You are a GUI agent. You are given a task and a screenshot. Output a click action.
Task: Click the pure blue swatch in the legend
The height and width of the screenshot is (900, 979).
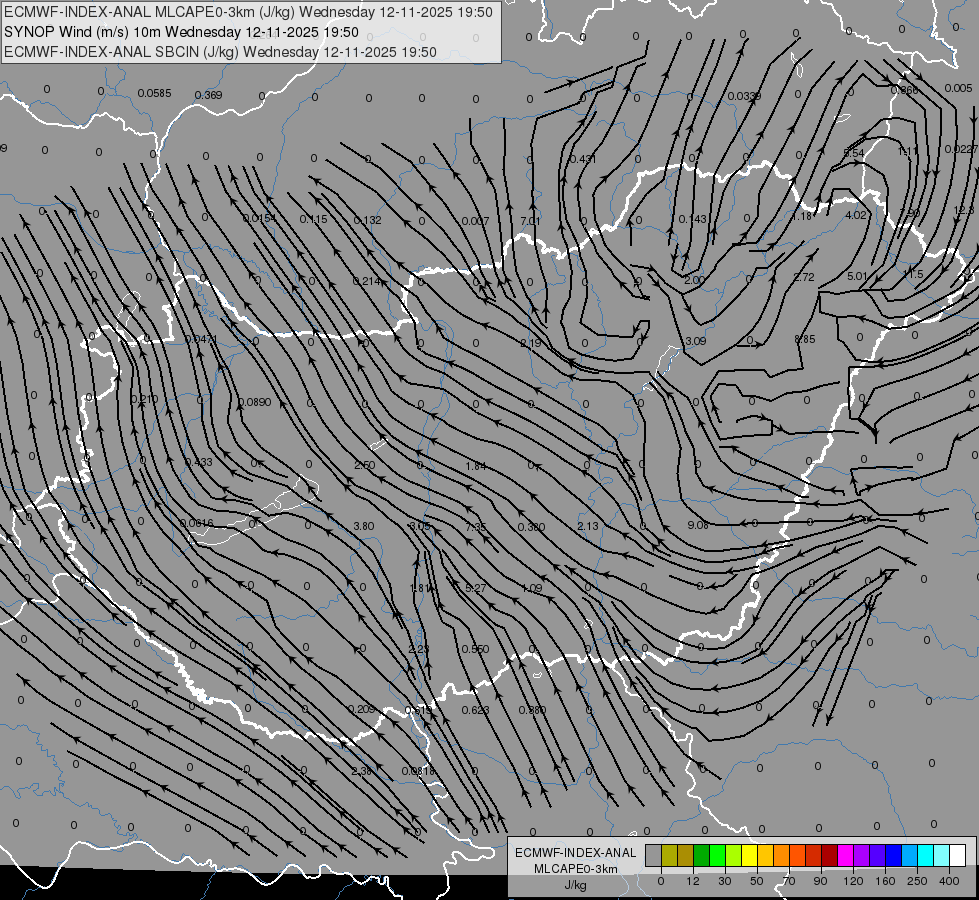pos(894,855)
